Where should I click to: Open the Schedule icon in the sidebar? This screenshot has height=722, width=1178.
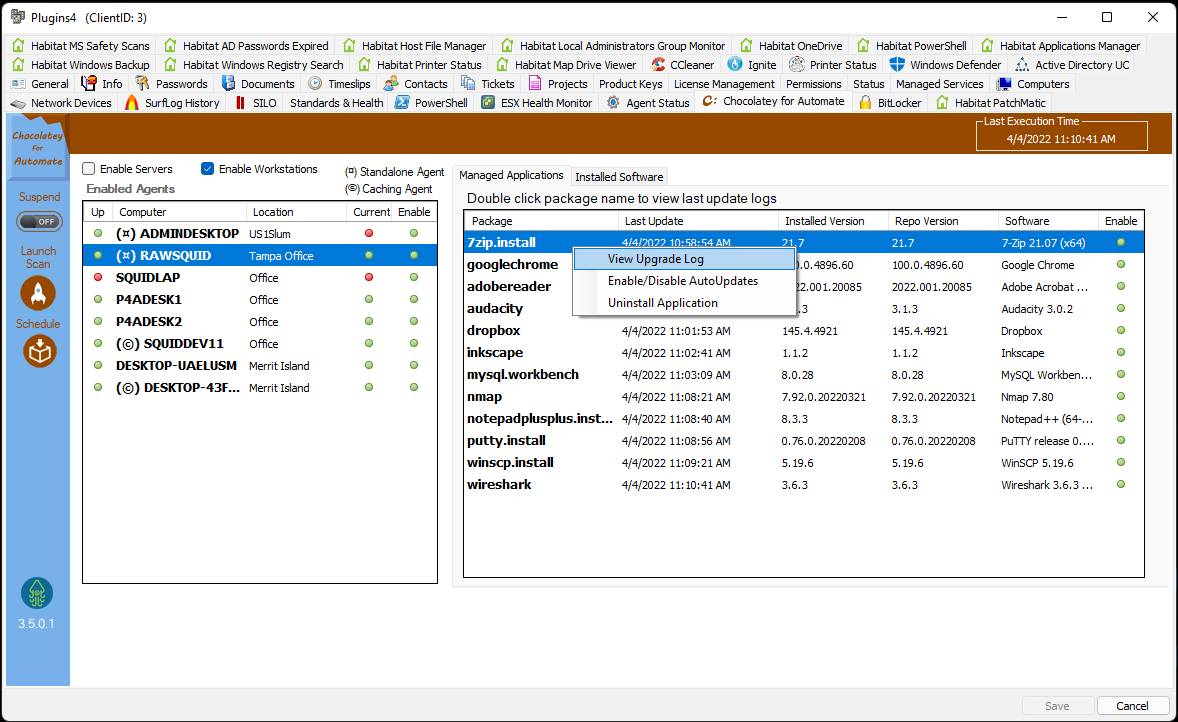click(38, 351)
